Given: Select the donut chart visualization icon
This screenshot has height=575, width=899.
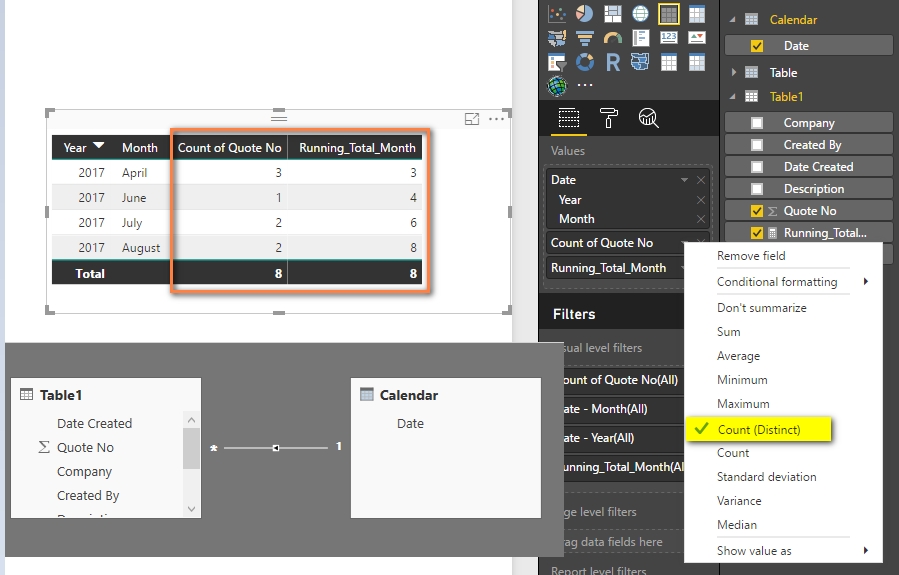Looking at the screenshot, I should 584,62.
